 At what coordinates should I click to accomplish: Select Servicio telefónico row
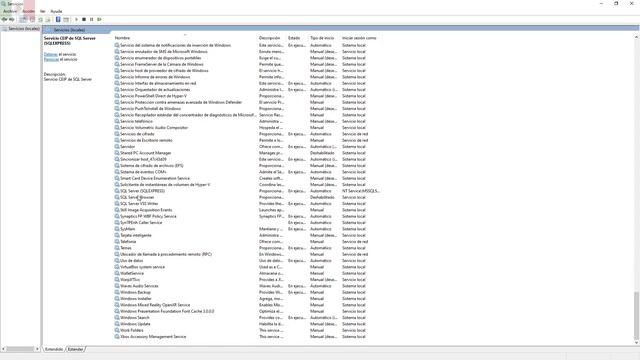[247, 121]
